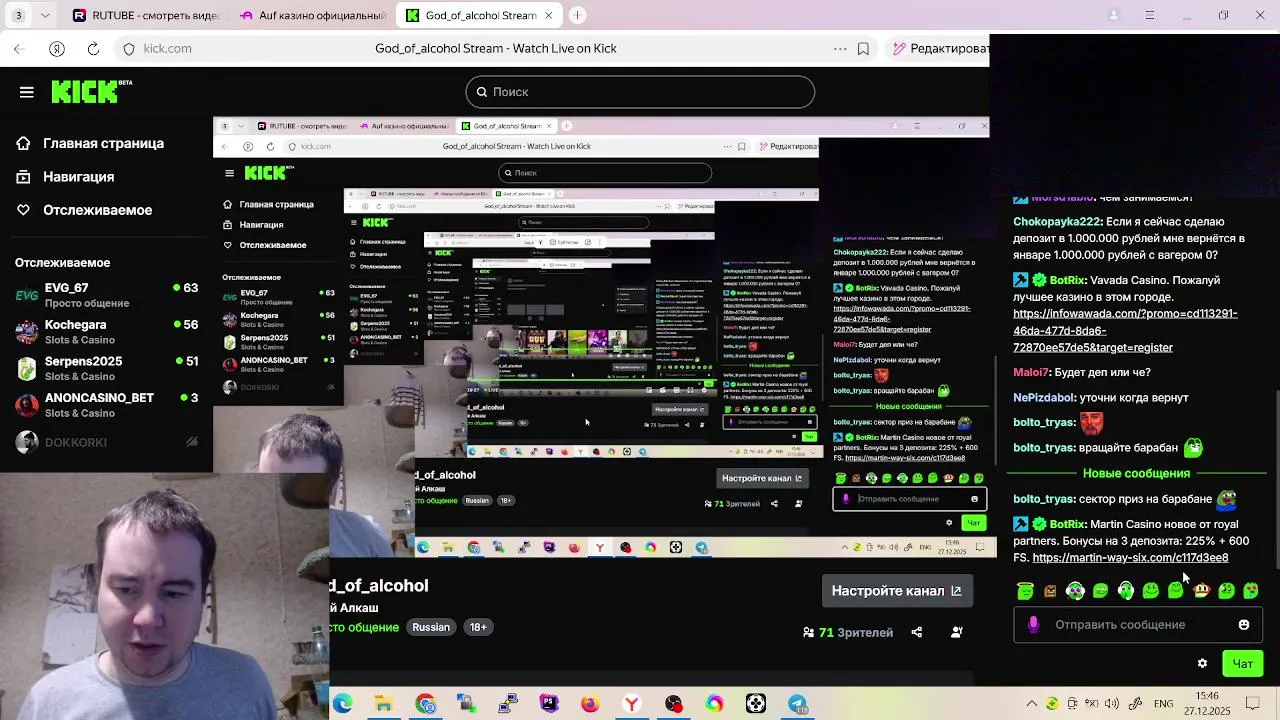Screen dimensions: 1280x720
Task: Open Главная страница in the sidebar
Action: click(x=103, y=143)
